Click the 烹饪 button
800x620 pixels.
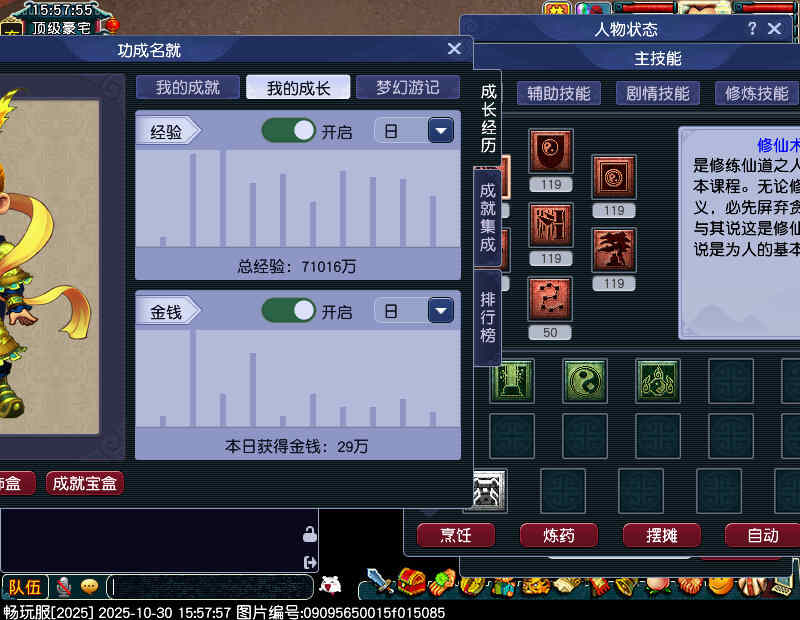click(456, 535)
